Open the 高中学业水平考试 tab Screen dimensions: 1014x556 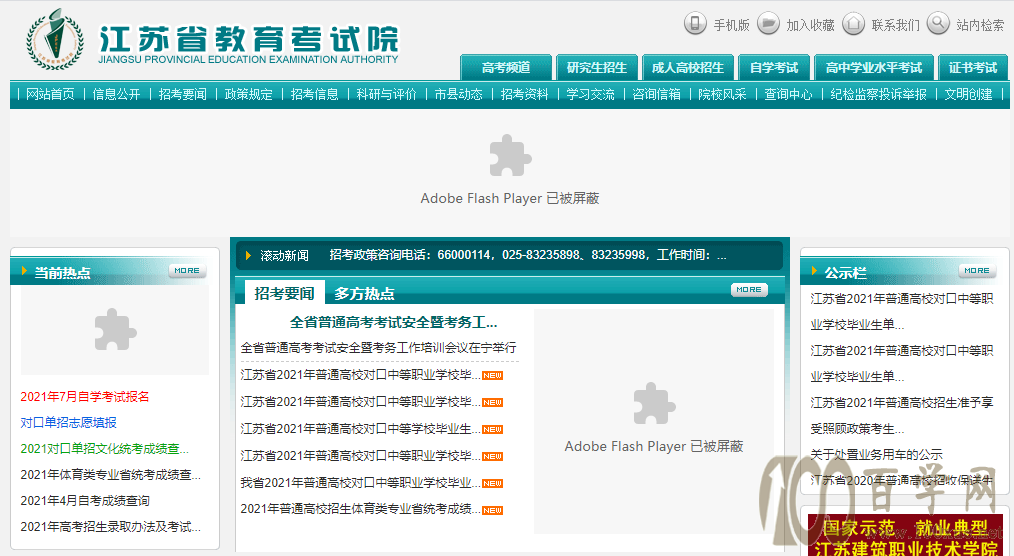pos(874,67)
